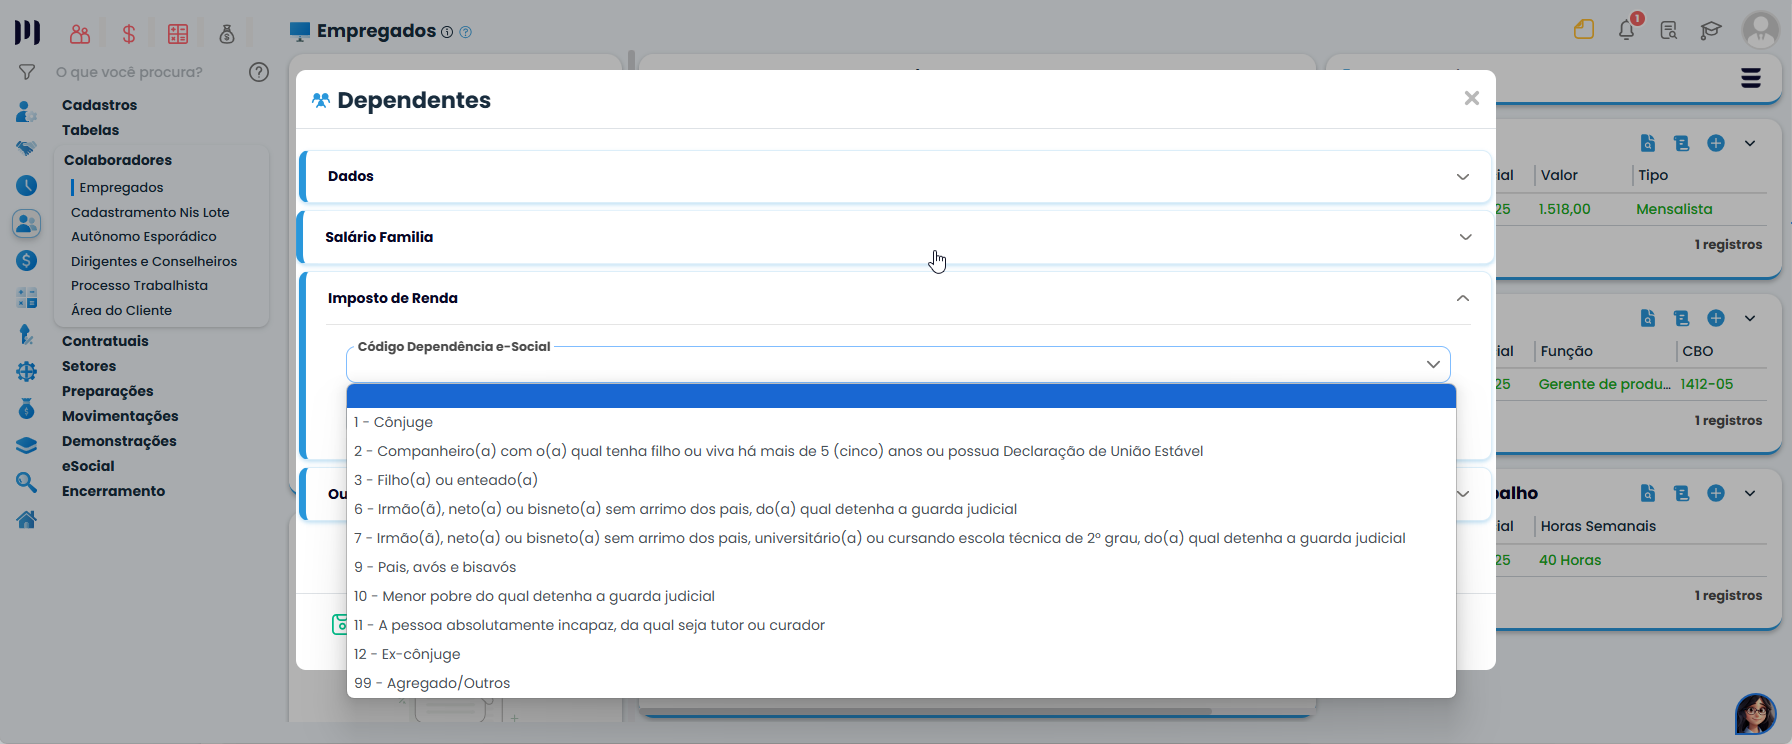
Task: Expand the Dados section
Action: (x=896, y=176)
